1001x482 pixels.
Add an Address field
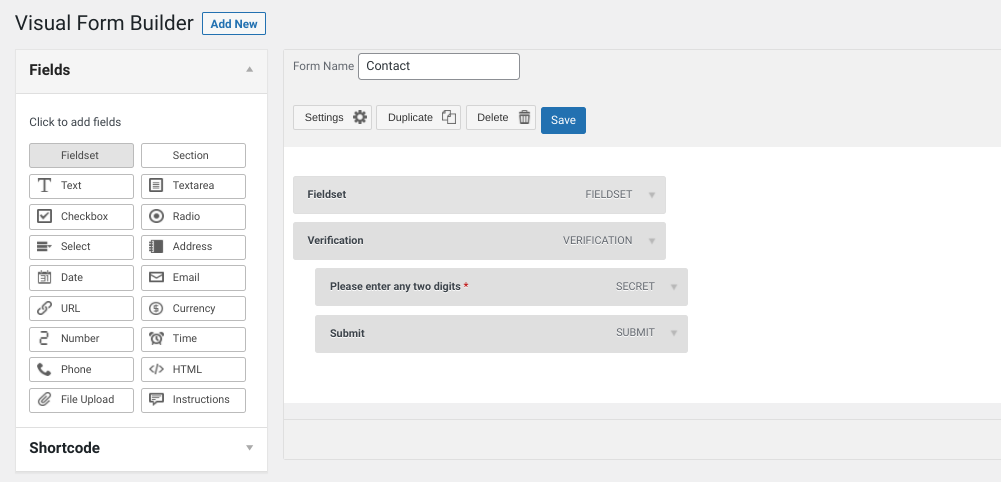[193, 247]
